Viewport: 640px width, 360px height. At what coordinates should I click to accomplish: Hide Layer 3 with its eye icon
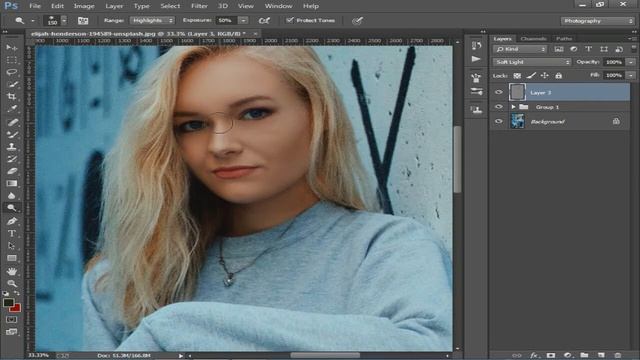(498, 92)
